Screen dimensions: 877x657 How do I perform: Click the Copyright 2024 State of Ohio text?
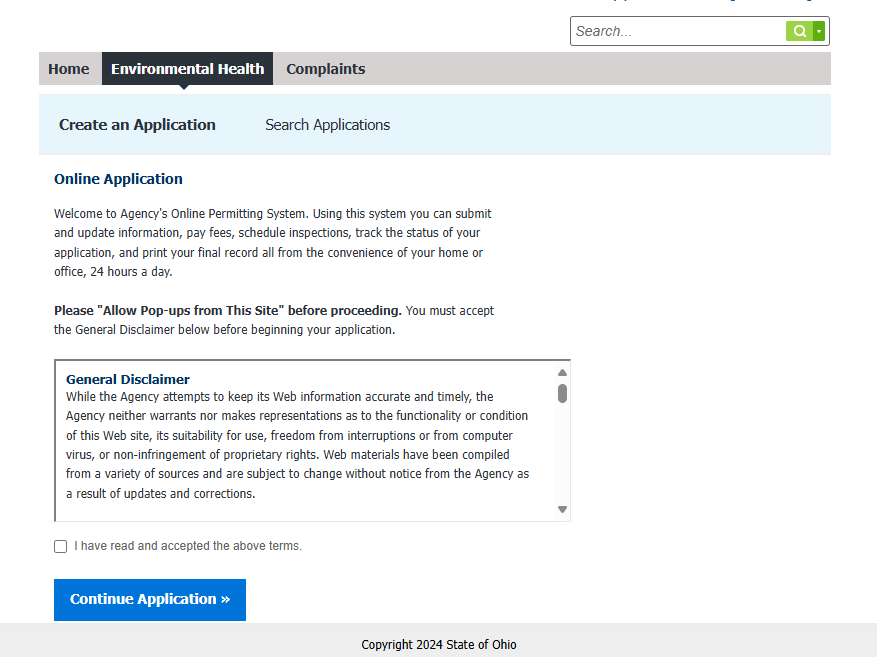pyautogui.click(x=439, y=645)
